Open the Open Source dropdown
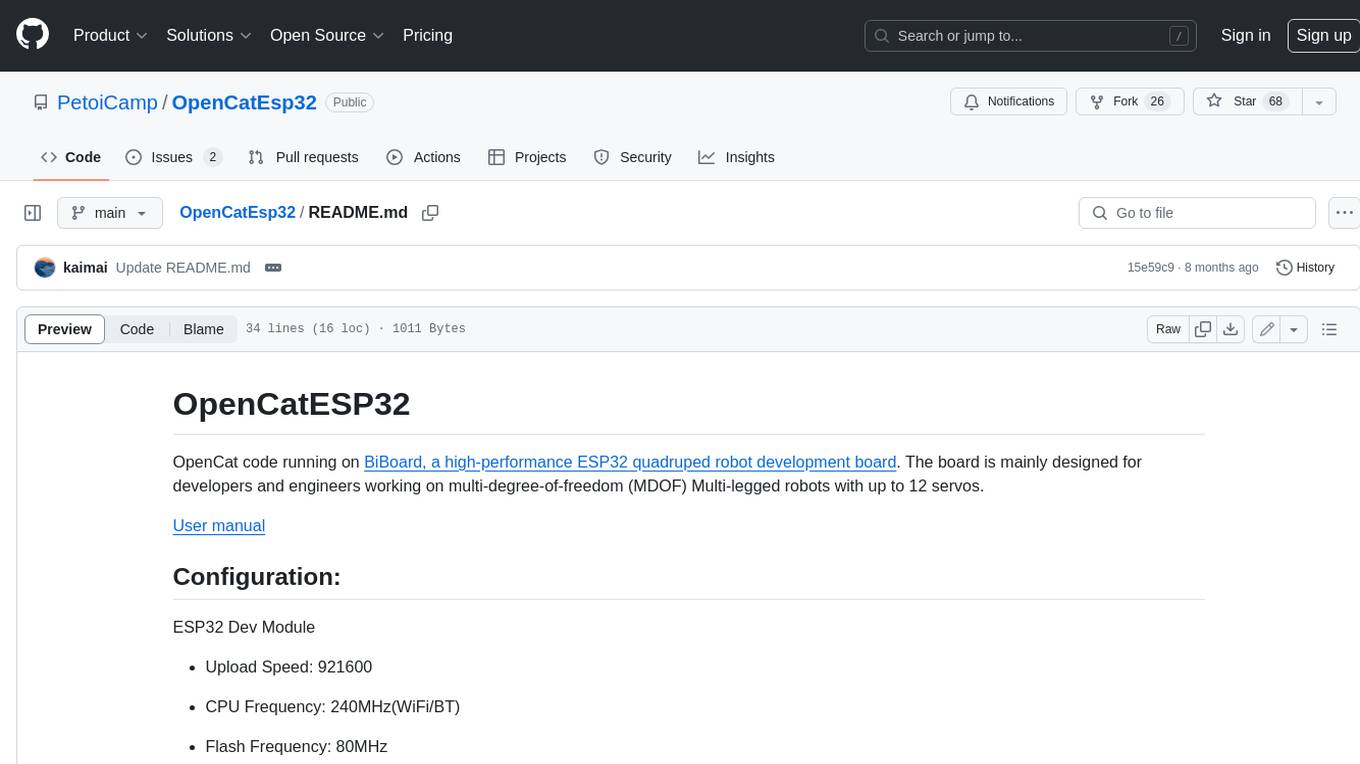 click(327, 35)
